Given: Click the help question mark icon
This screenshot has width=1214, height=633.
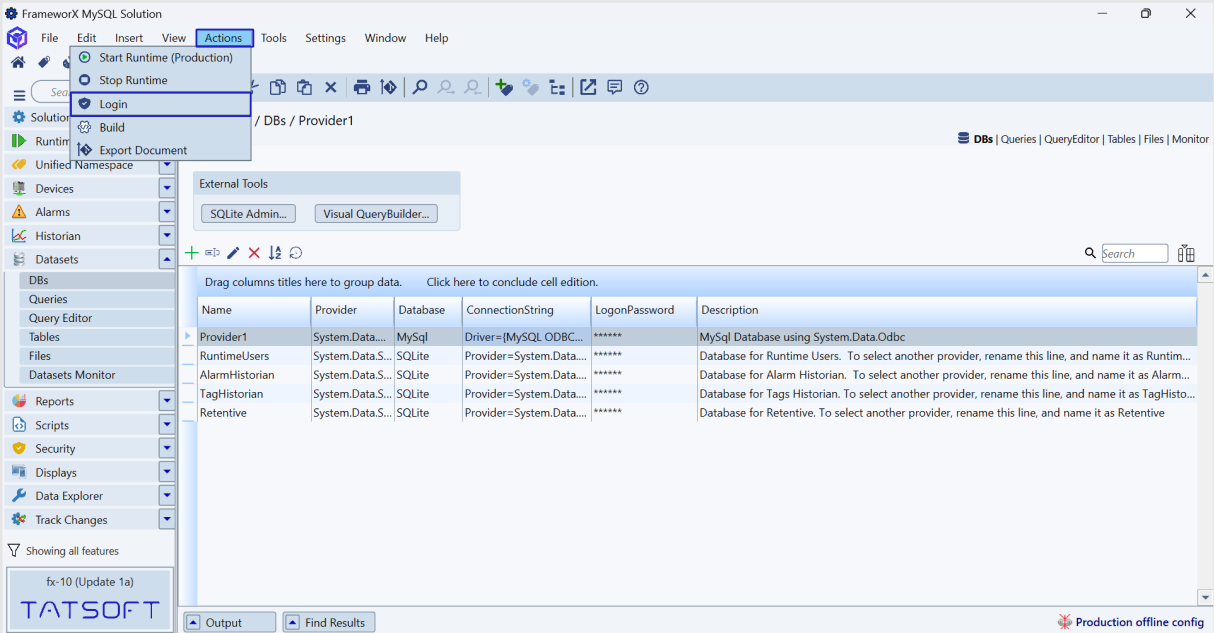Looking at the screenshot, I should pyautogui.click(x=641, y=87).
